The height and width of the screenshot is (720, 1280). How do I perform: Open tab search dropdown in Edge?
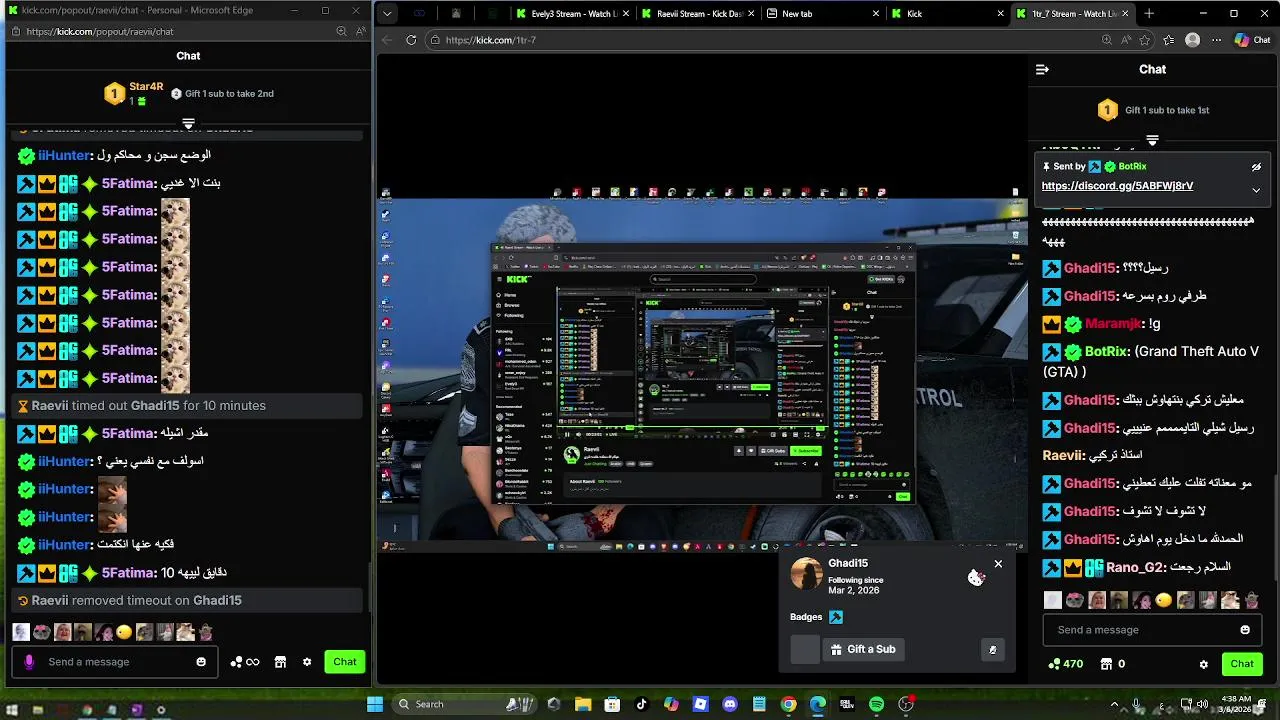tap(387, 14)
